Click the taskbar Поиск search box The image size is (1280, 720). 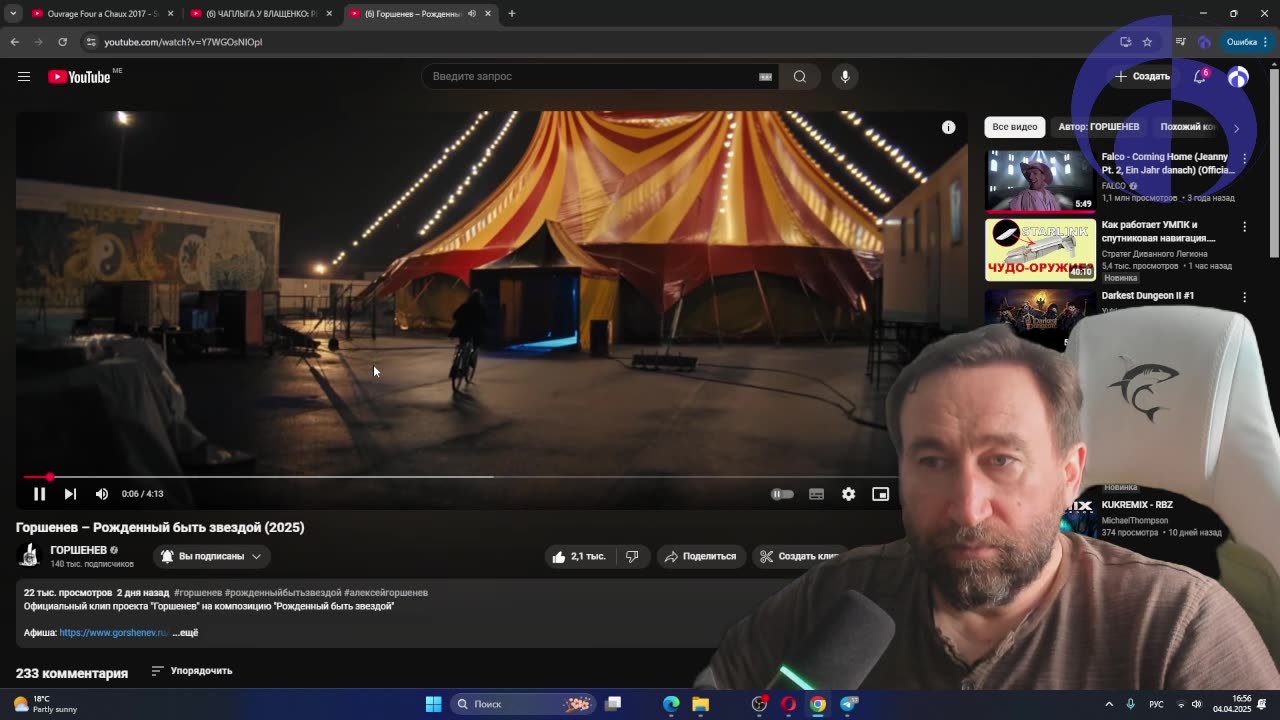click(522, 704)
